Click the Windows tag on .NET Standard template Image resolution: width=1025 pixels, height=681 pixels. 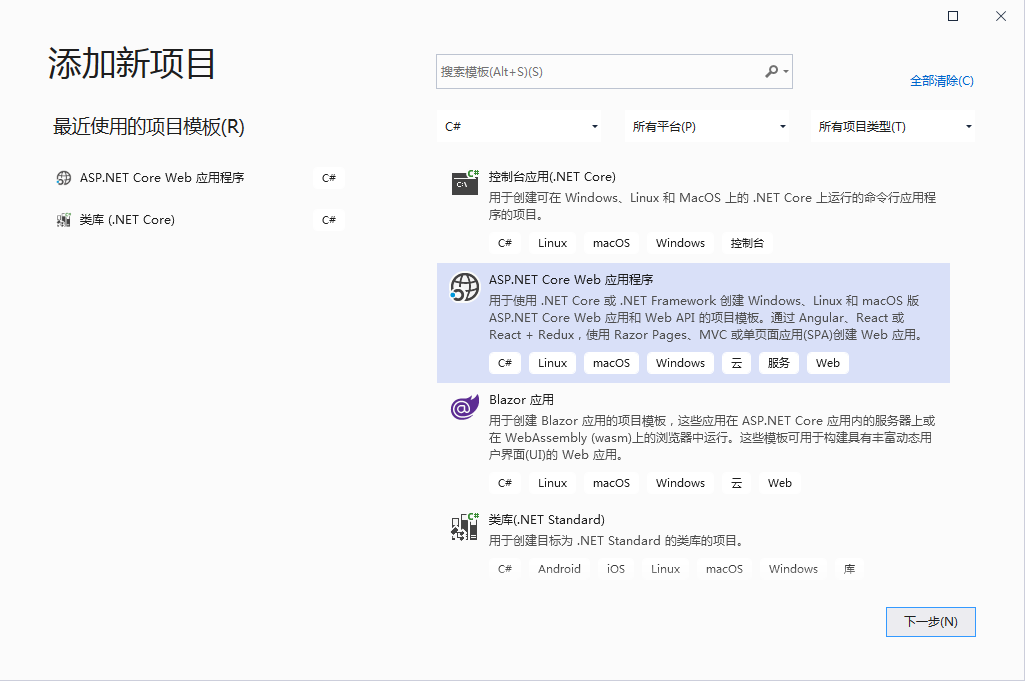tap(793, 569)
